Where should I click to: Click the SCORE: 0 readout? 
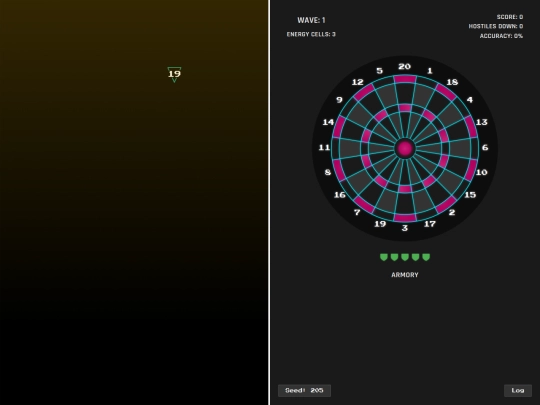coord(510,17)
